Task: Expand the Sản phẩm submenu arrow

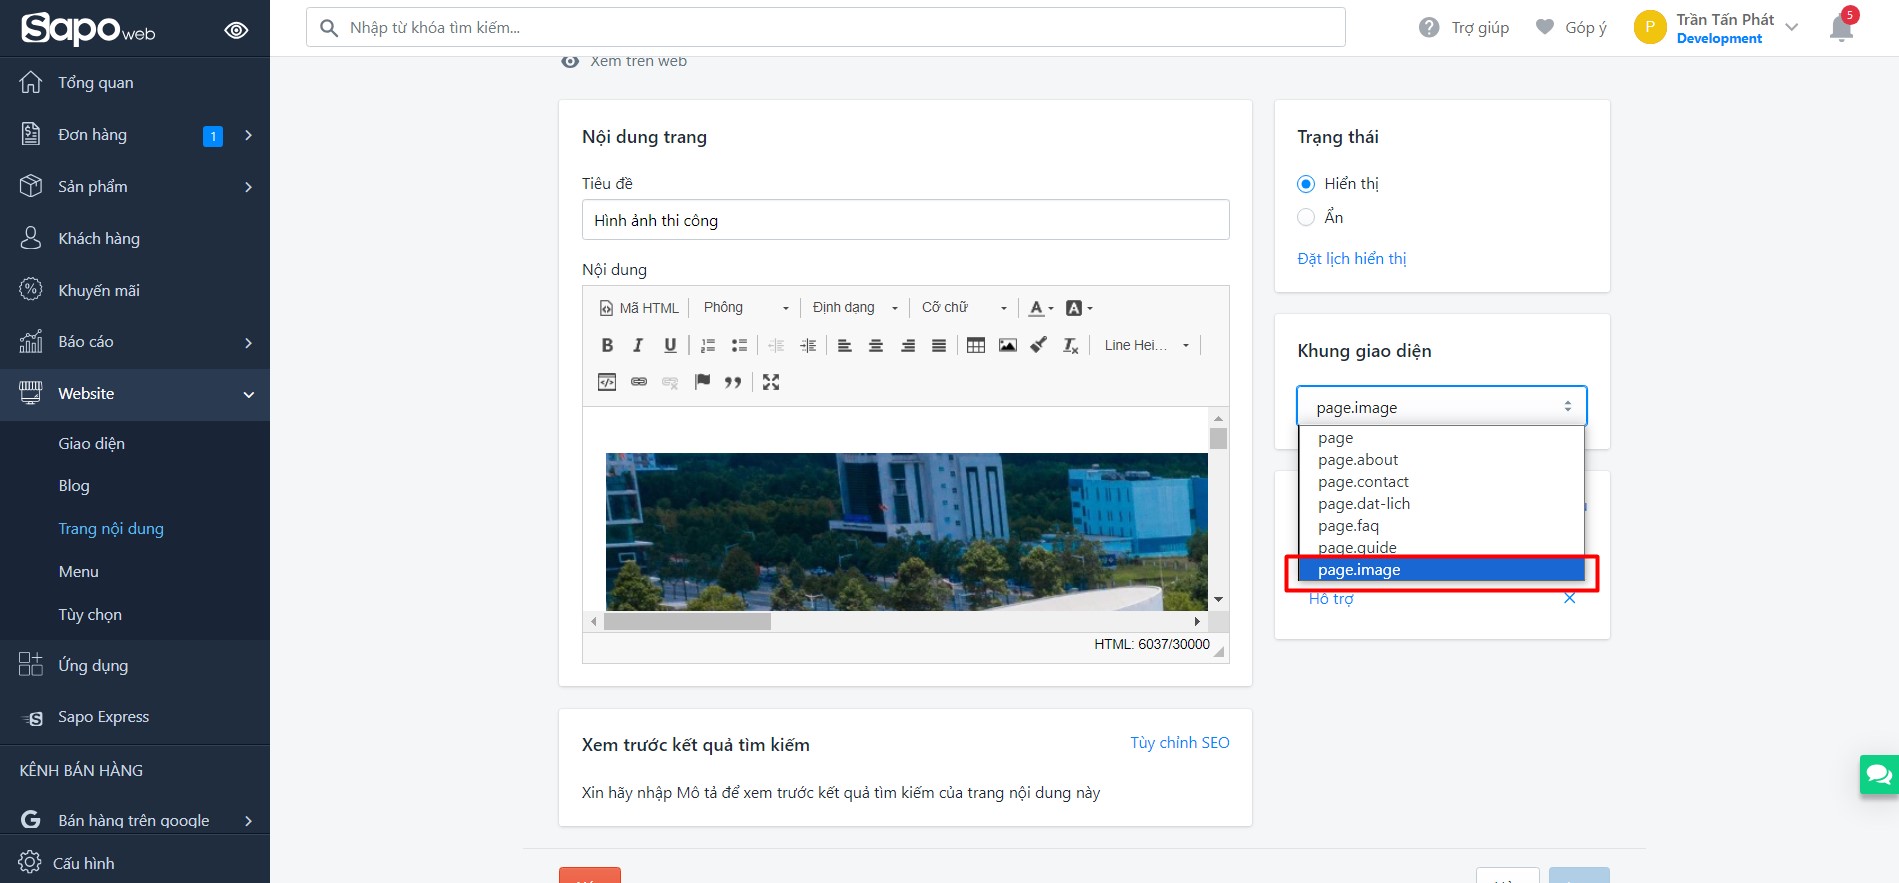Action: (248, 187)
